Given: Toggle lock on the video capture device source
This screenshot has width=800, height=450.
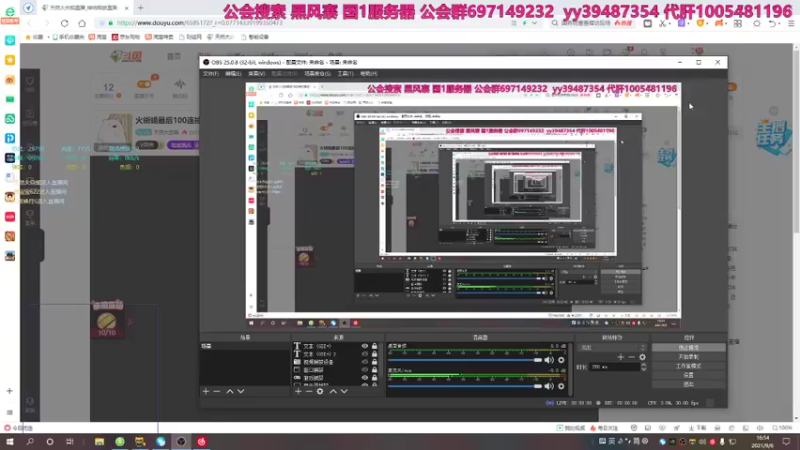Looking at the screenshot, I should [374, 362].
